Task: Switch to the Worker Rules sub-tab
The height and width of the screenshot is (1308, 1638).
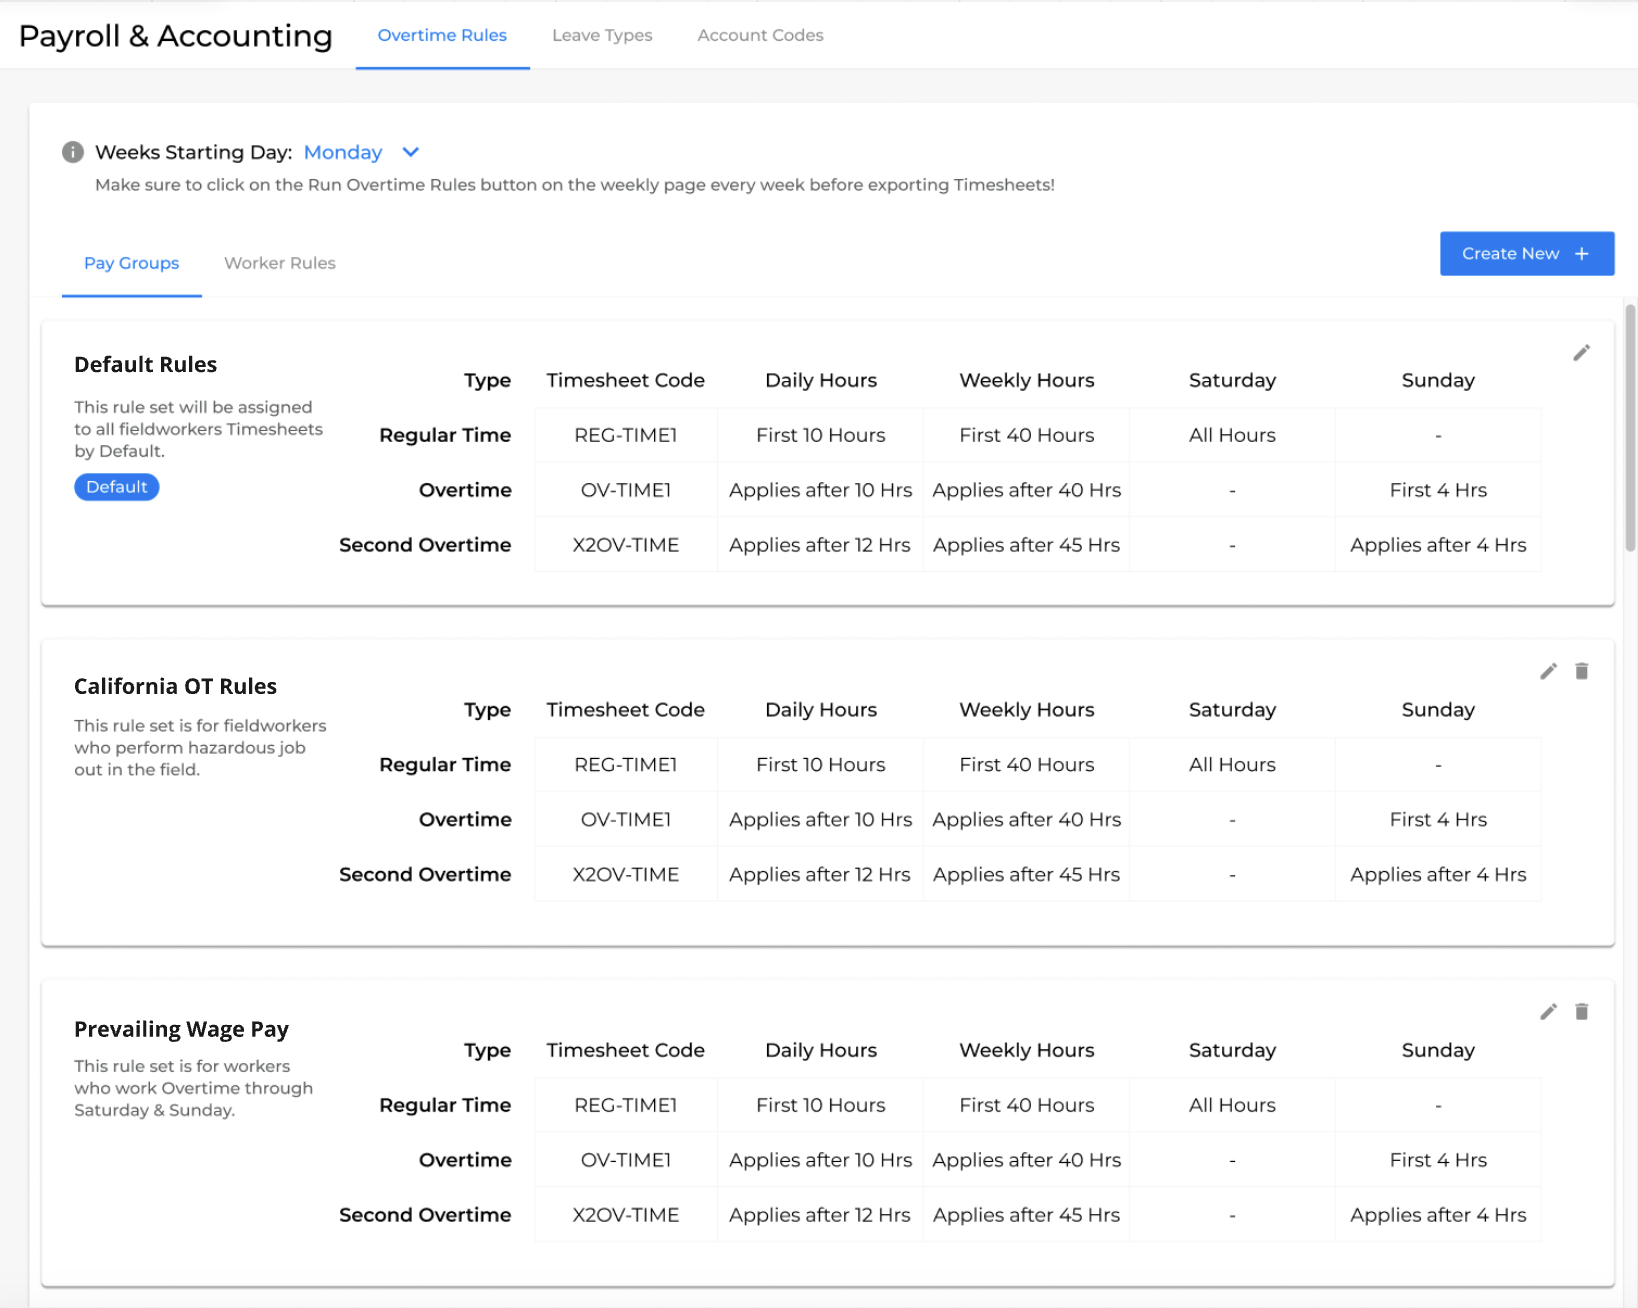Action: (x=280, y=263)
